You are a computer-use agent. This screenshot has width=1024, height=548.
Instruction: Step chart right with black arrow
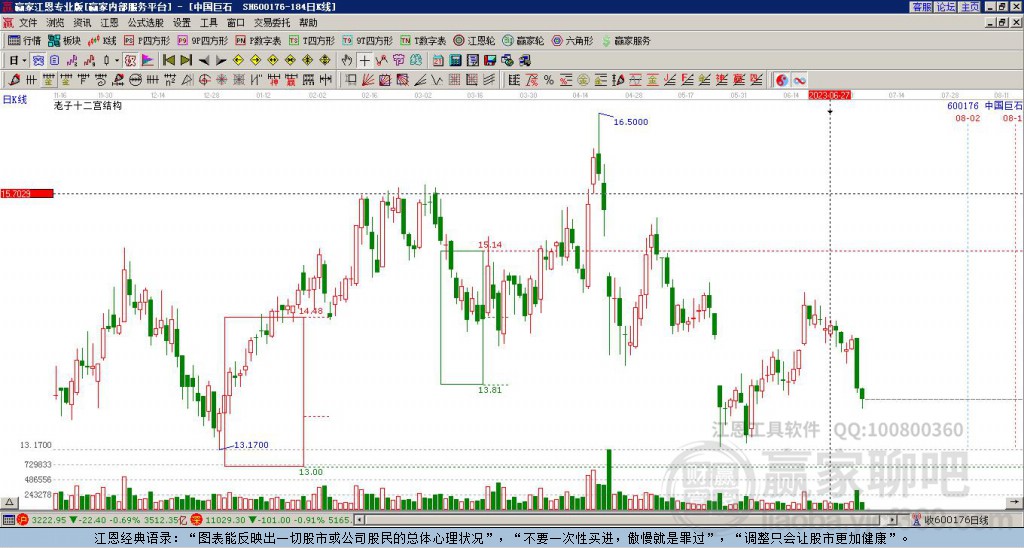click(x=221, y=61)
